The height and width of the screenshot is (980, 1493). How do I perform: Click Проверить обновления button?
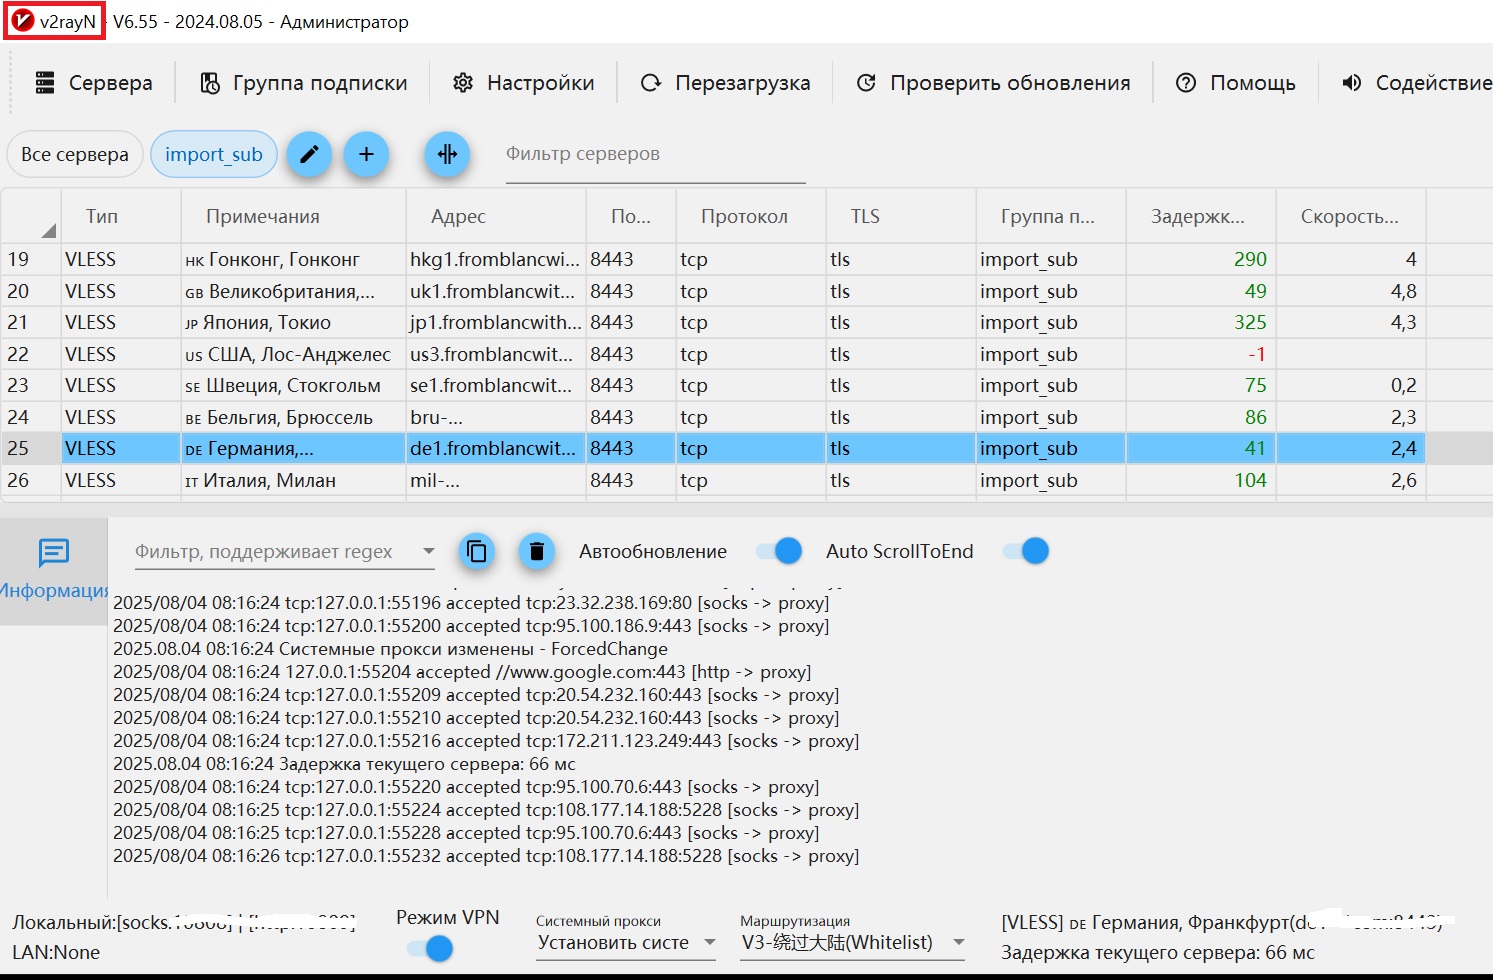point(994,83)
